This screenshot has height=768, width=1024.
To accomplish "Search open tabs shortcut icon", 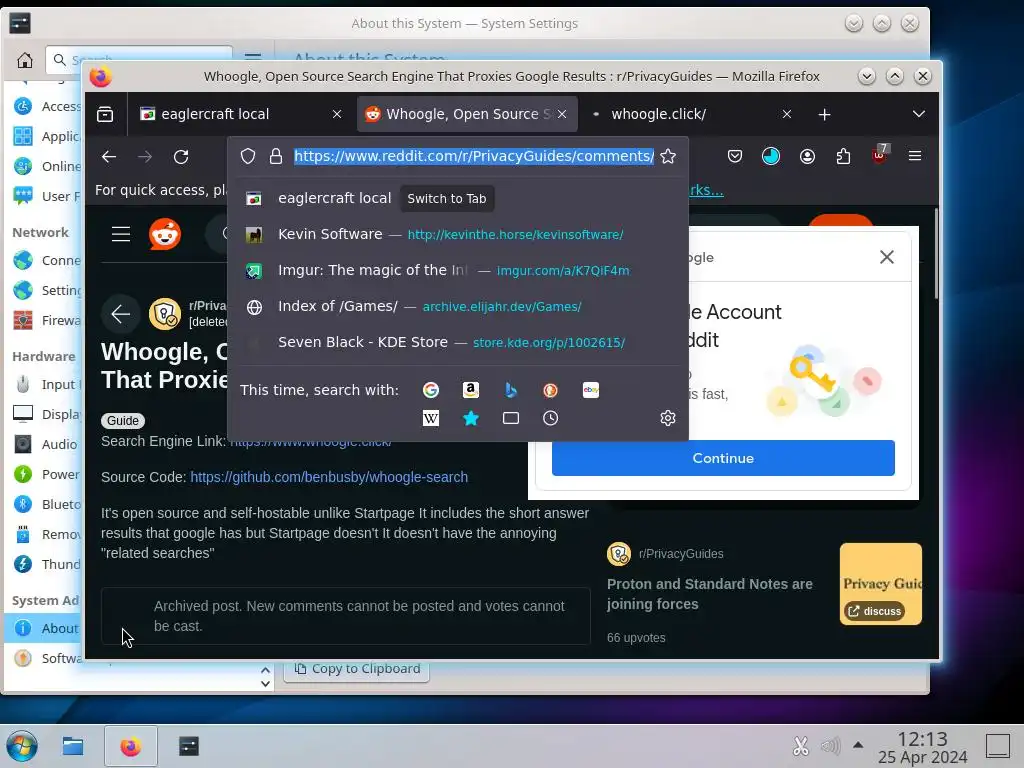I will (x=511, y=418).
